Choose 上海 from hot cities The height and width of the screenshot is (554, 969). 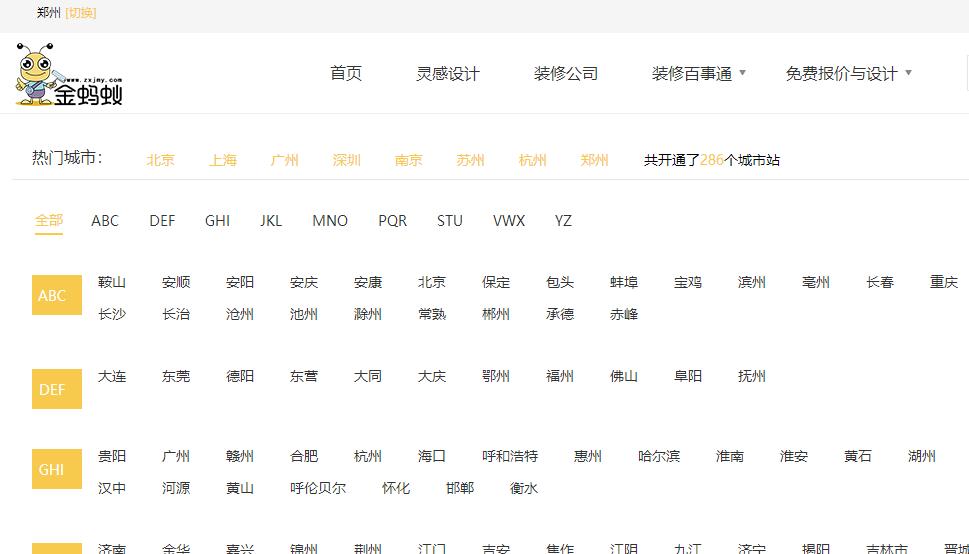click(x=223, y=160)
